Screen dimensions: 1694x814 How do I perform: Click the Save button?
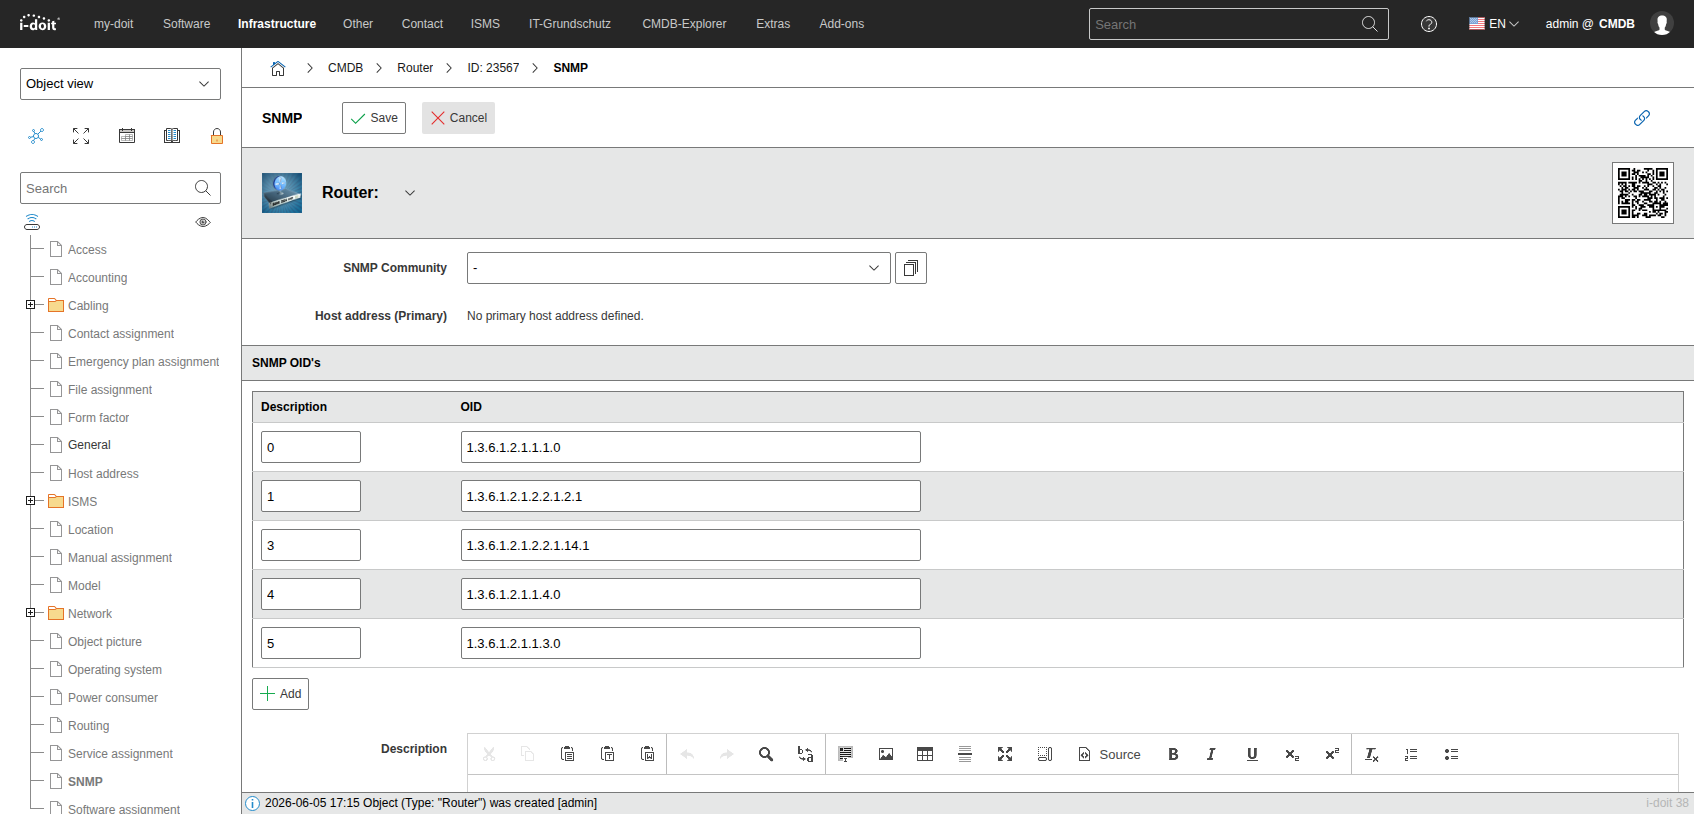[x=374, y=118]
